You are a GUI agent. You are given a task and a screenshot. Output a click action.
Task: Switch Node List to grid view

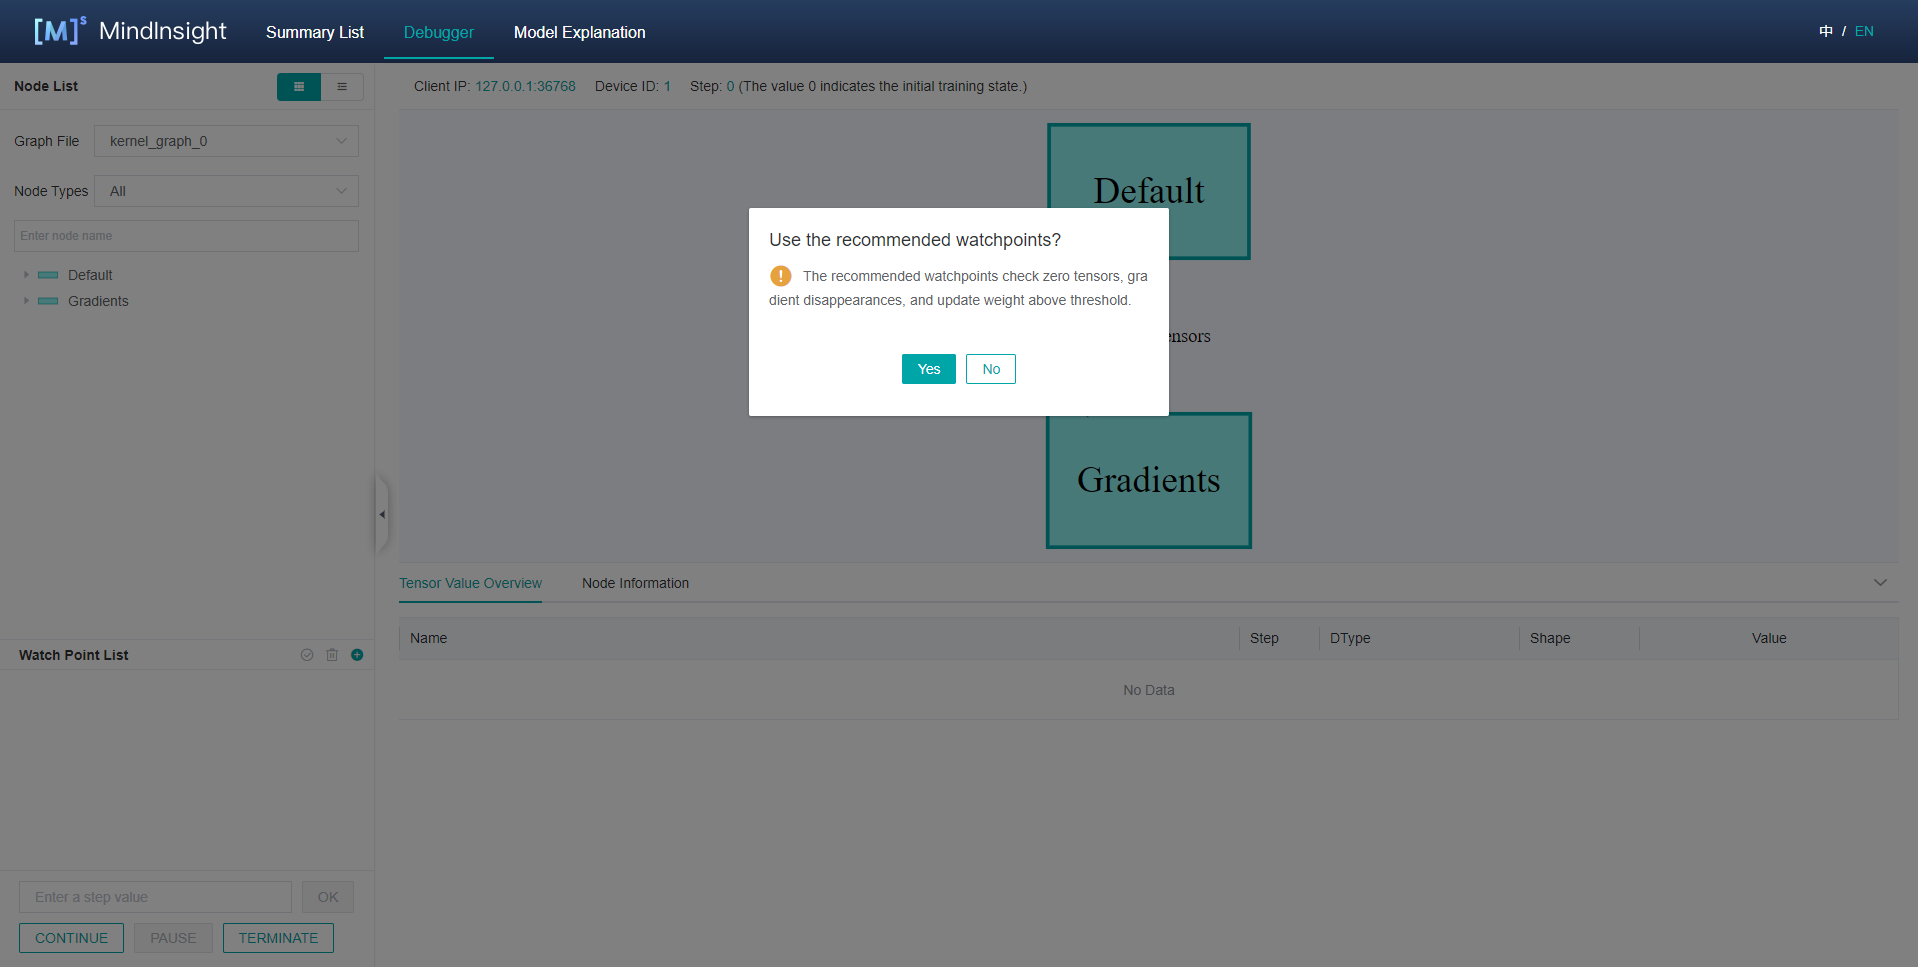[x=298, y=87]
